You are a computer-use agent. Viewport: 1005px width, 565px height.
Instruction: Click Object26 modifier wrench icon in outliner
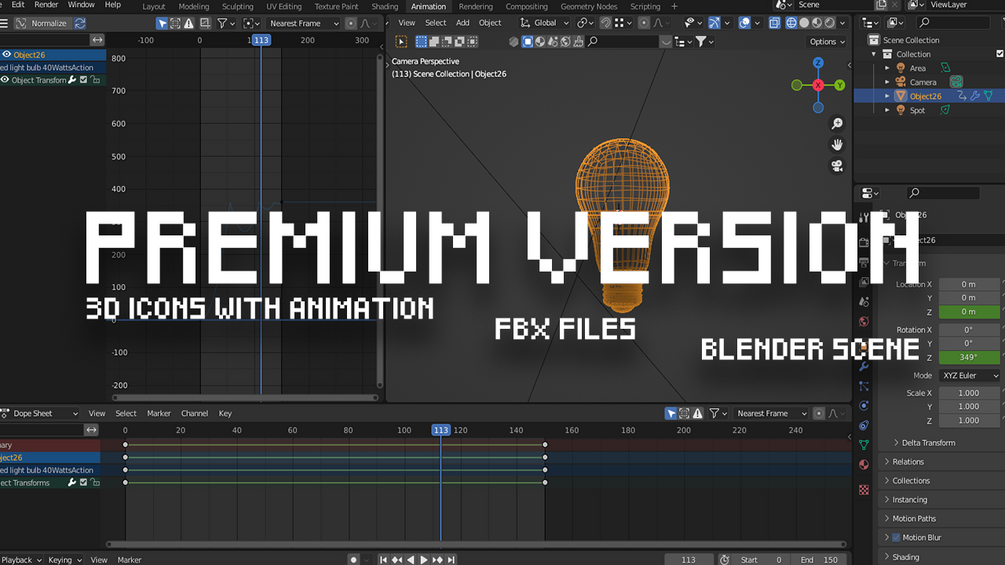(x=975, y=96)
